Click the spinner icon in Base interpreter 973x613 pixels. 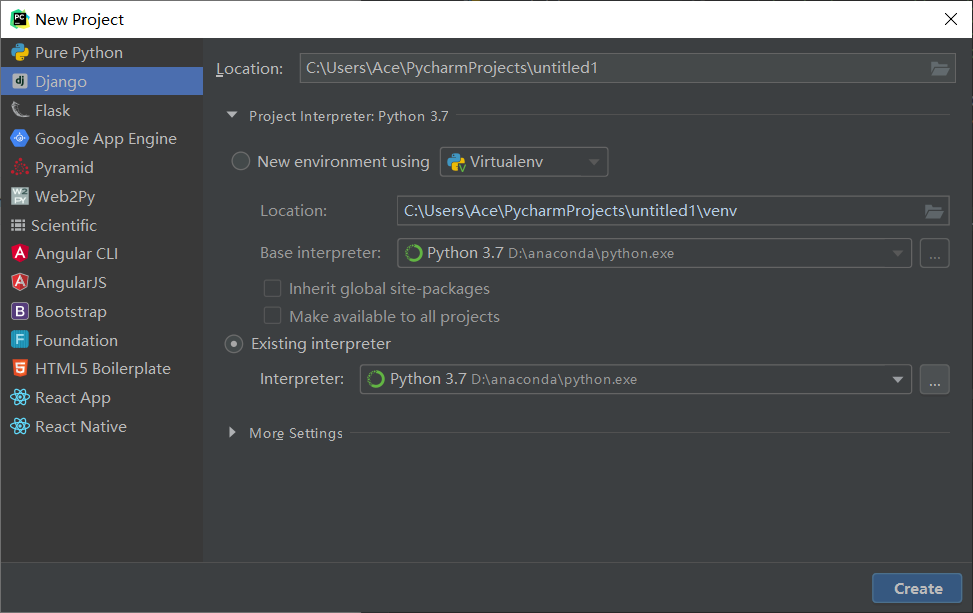coord(413,253)
